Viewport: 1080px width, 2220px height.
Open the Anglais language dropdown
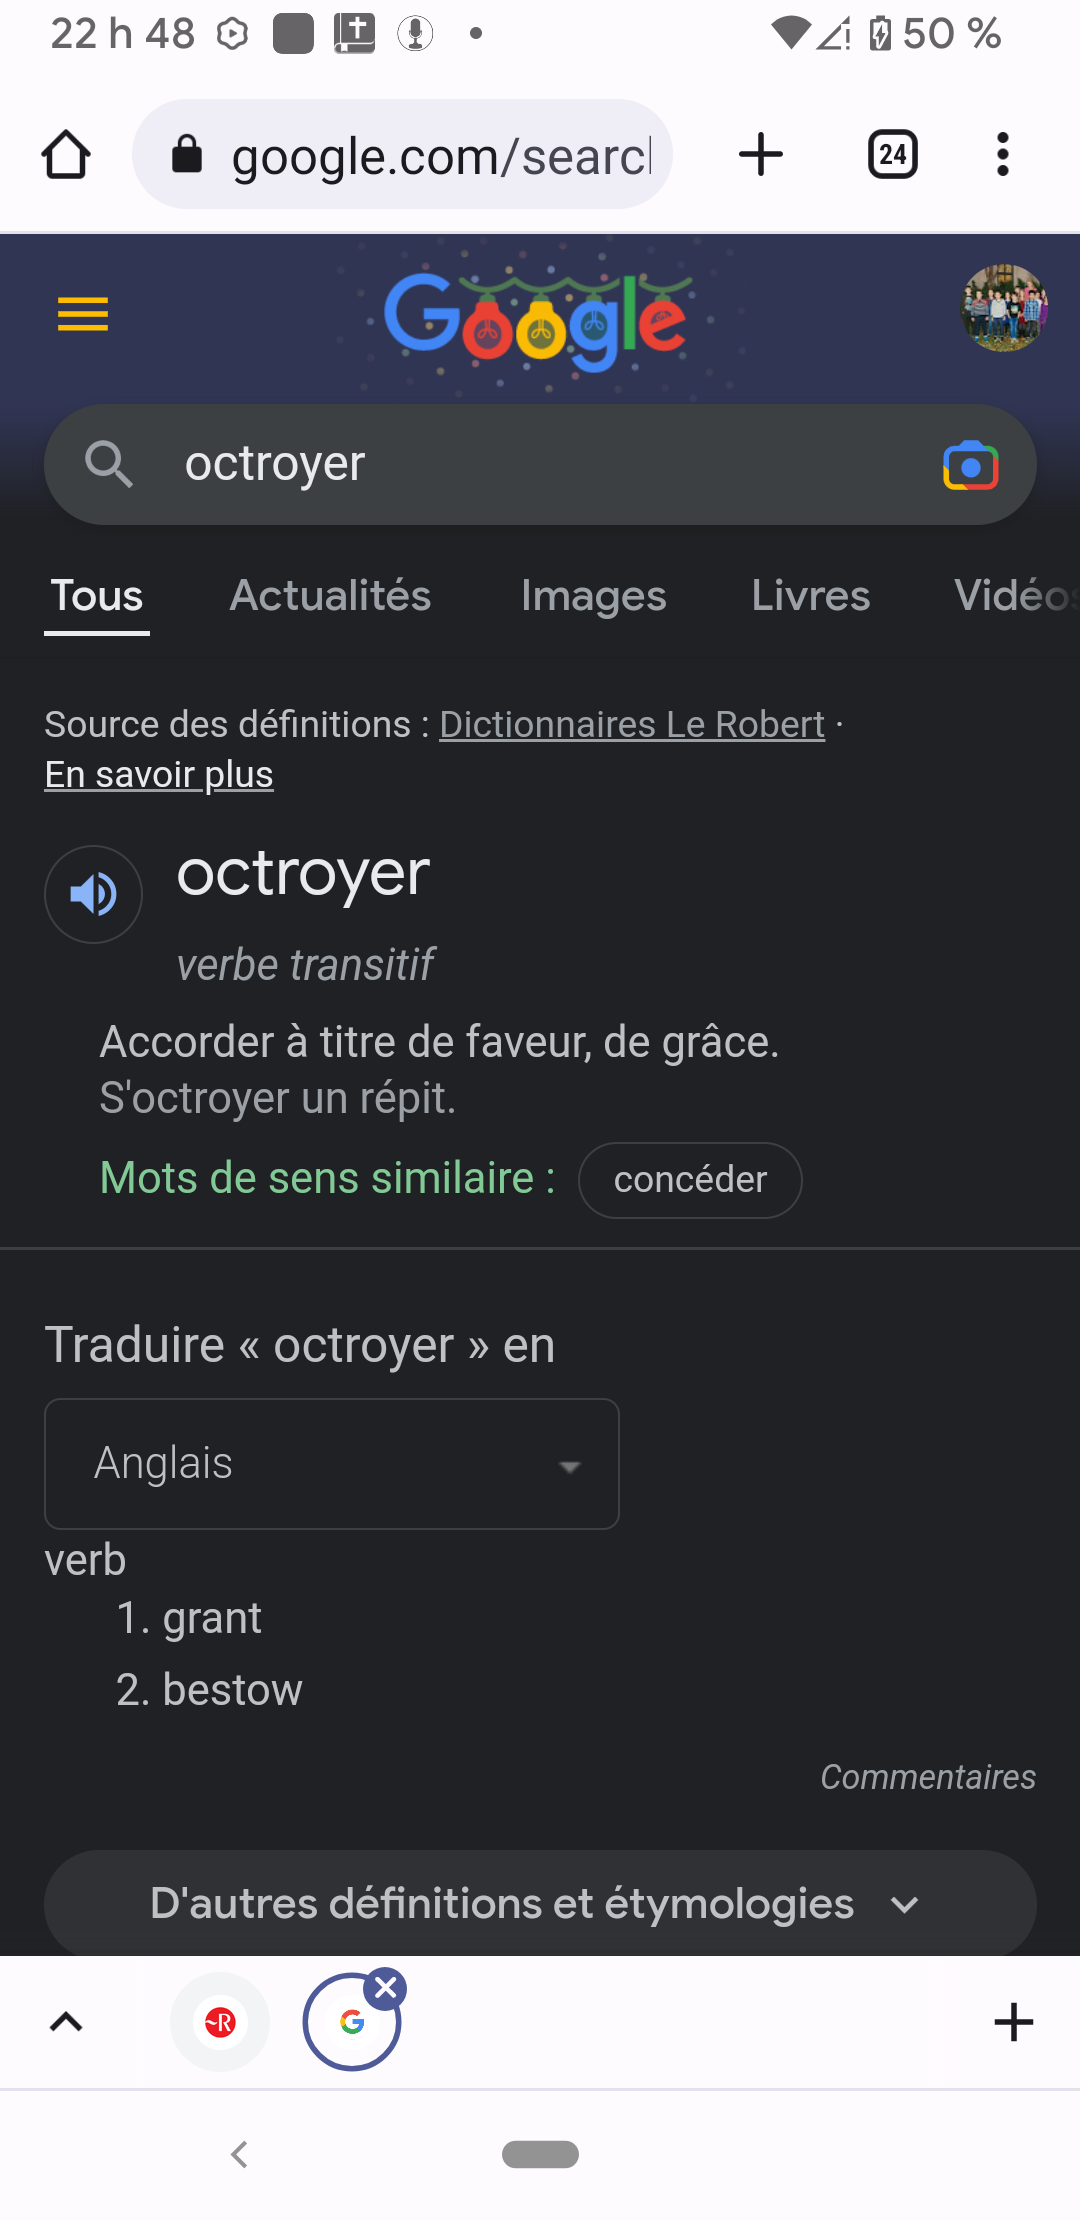[x=332, y=1464]
